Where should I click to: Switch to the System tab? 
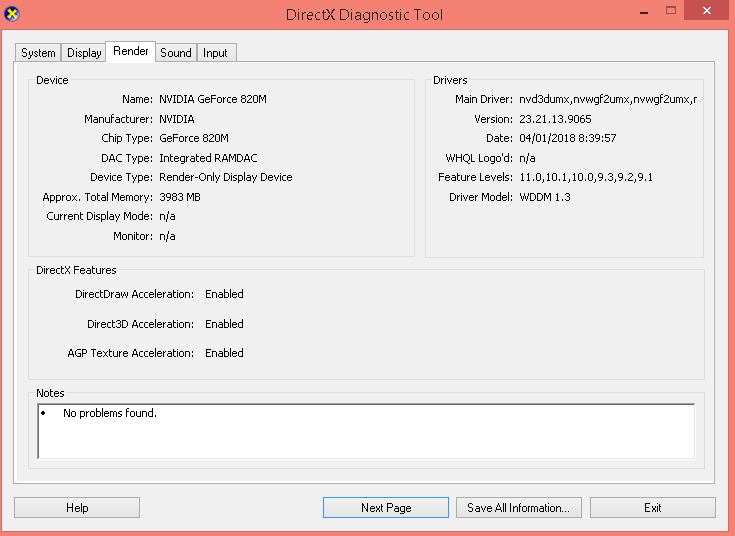38,53
